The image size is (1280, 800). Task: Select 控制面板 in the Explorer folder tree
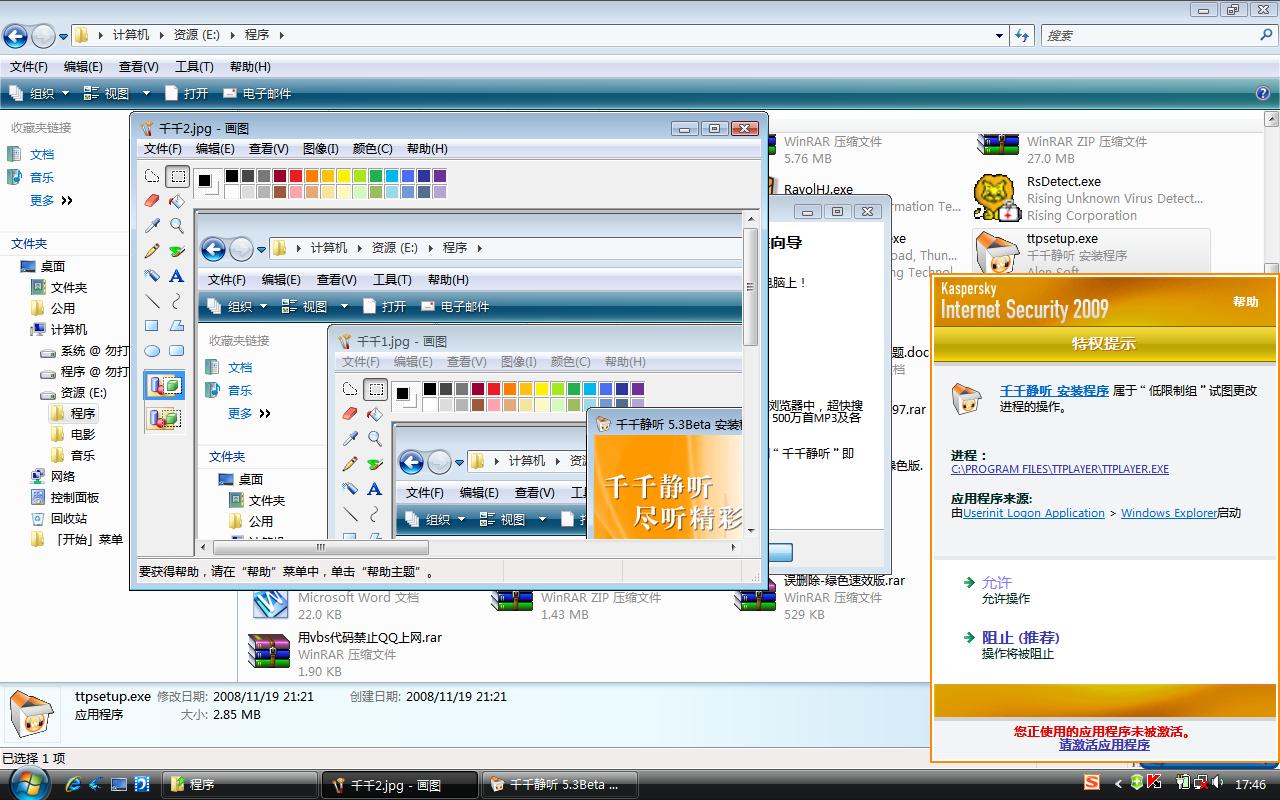[75, 497]
